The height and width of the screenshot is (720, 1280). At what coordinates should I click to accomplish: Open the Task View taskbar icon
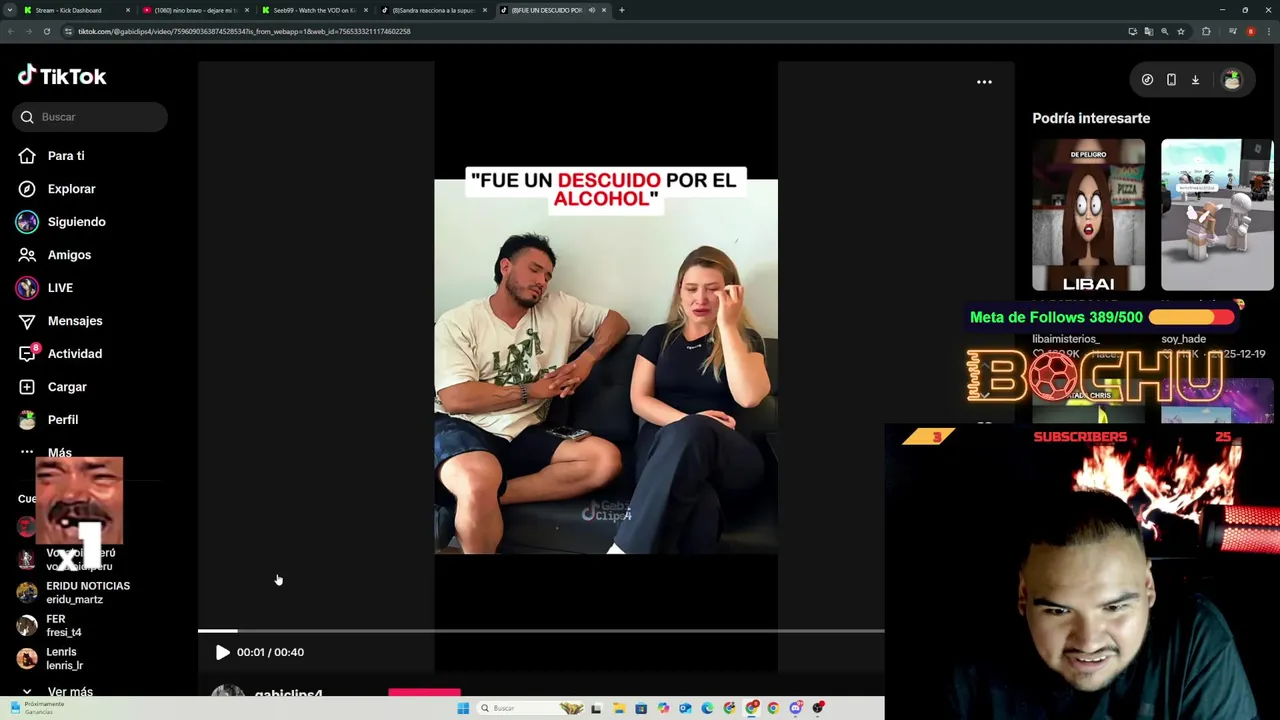tap(596, 708)
